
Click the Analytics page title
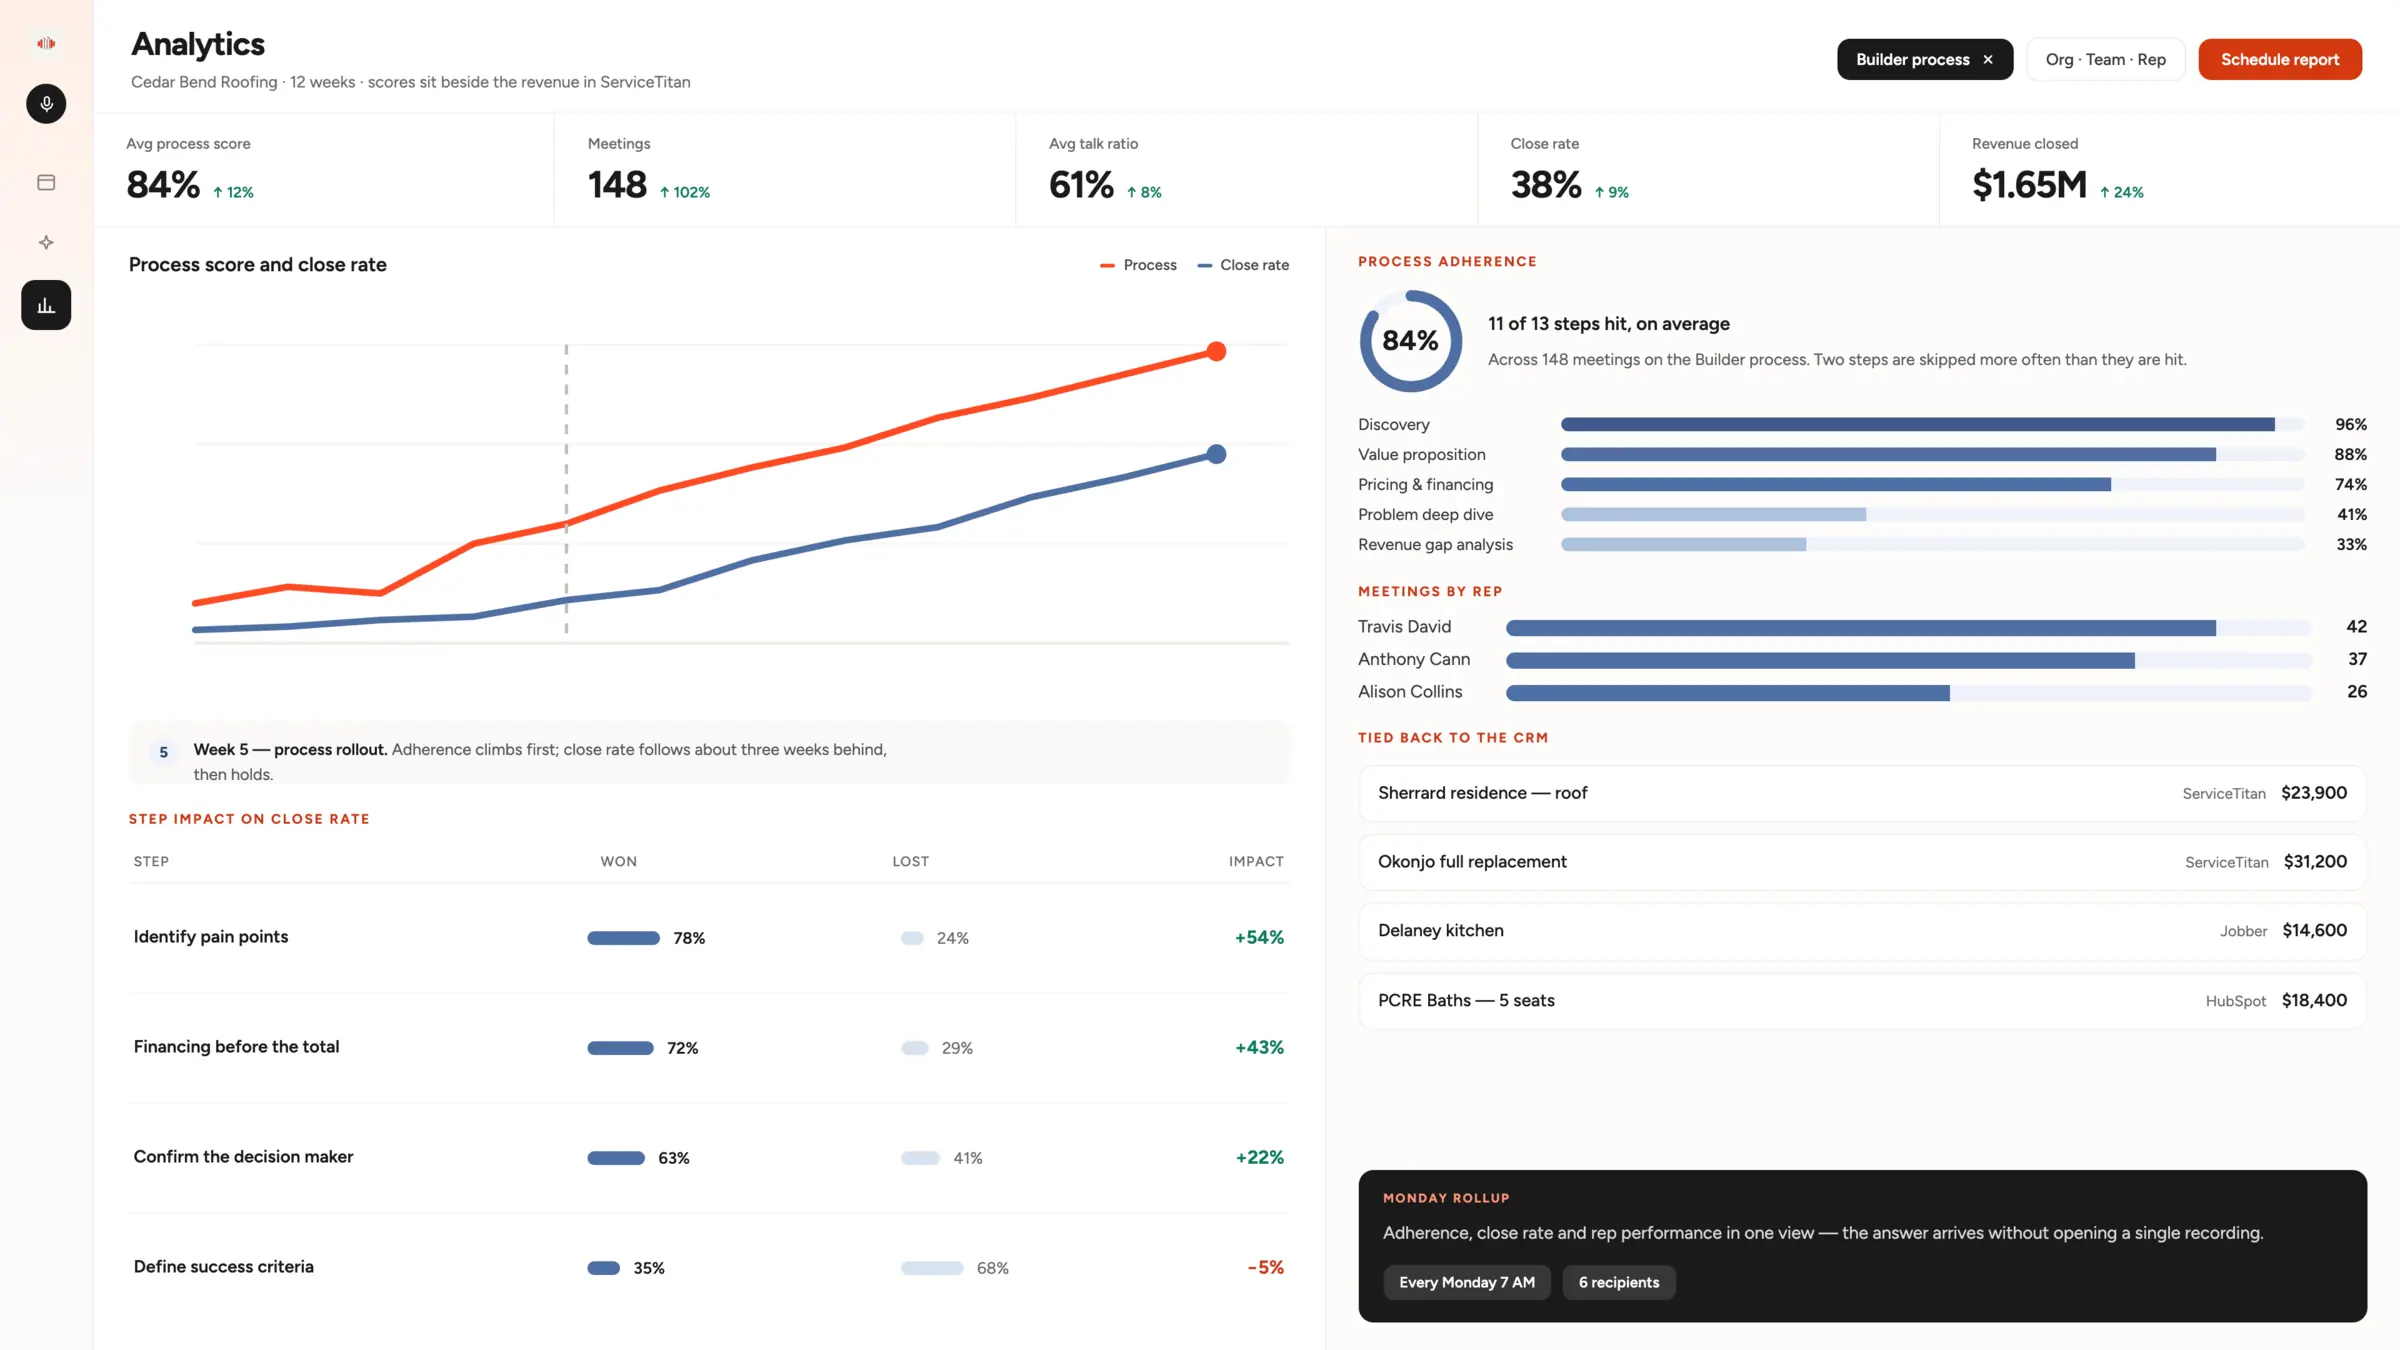point(198,44)
